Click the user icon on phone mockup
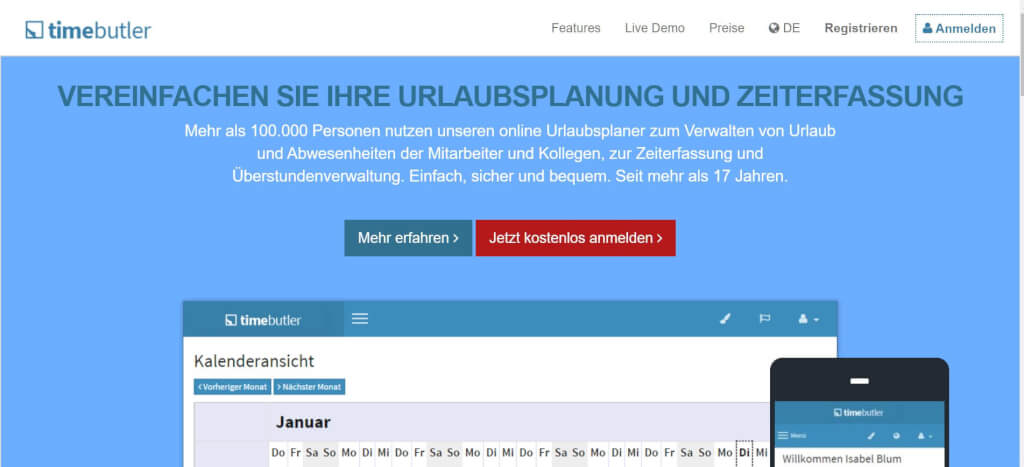This screenshot has width=1024, height=467. [924, 436]
